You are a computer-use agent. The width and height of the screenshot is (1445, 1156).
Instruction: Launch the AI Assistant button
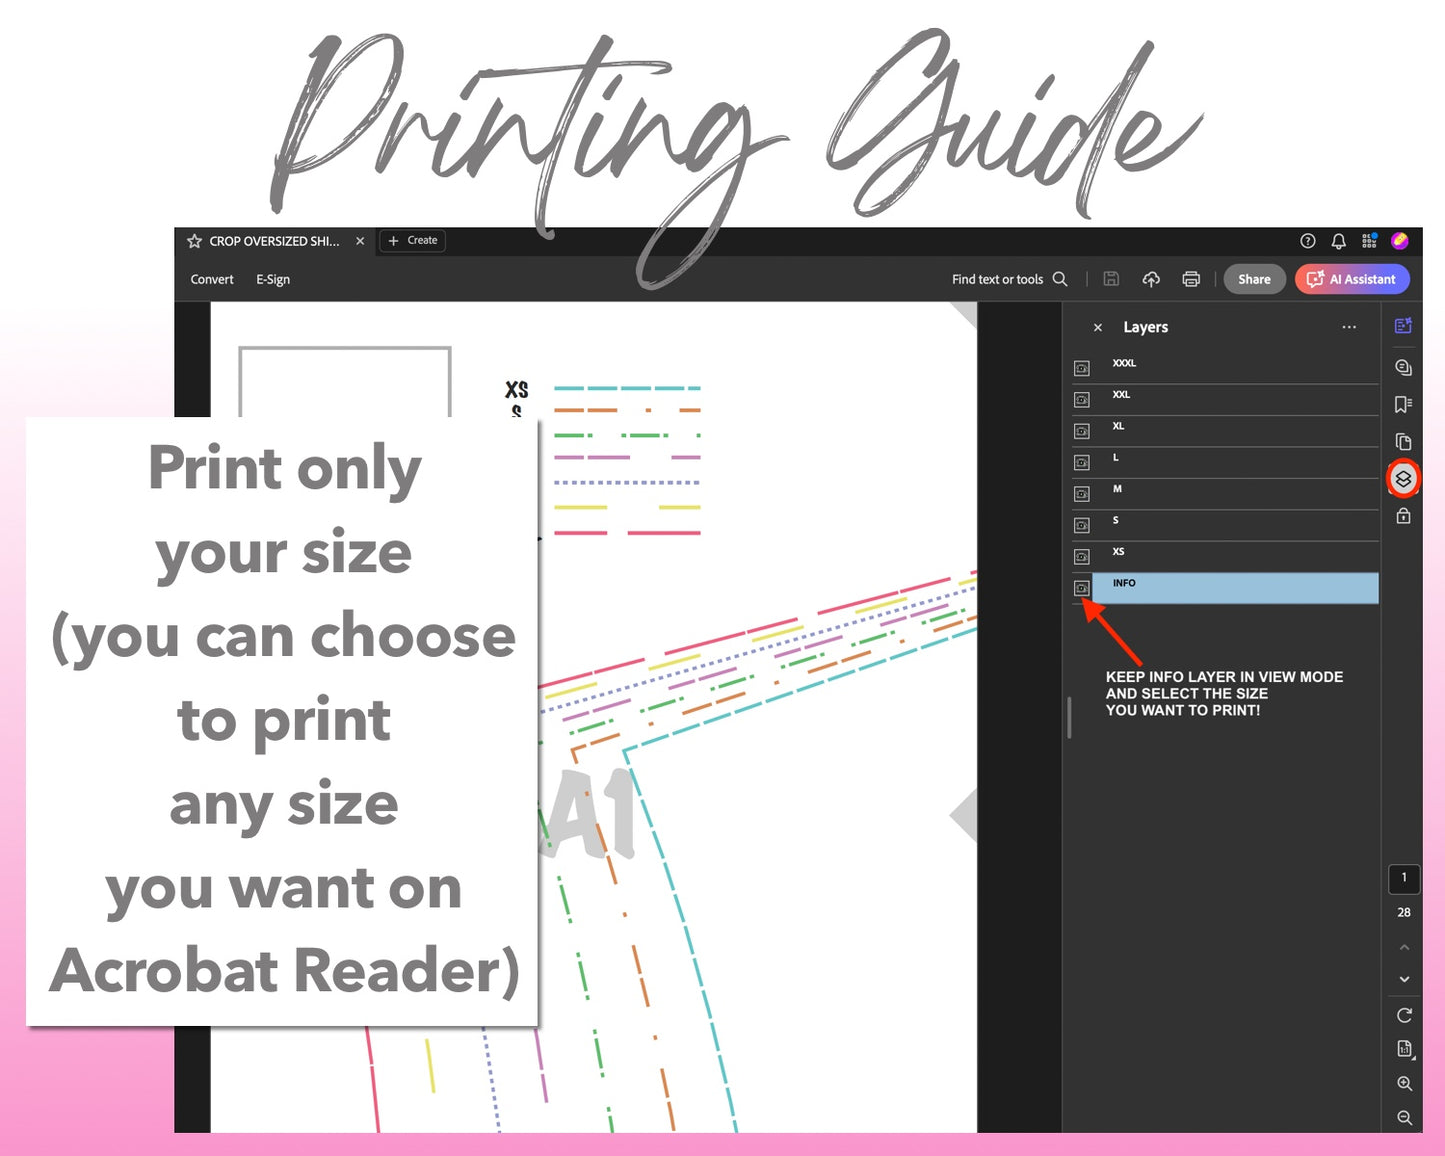[1352, 279]
